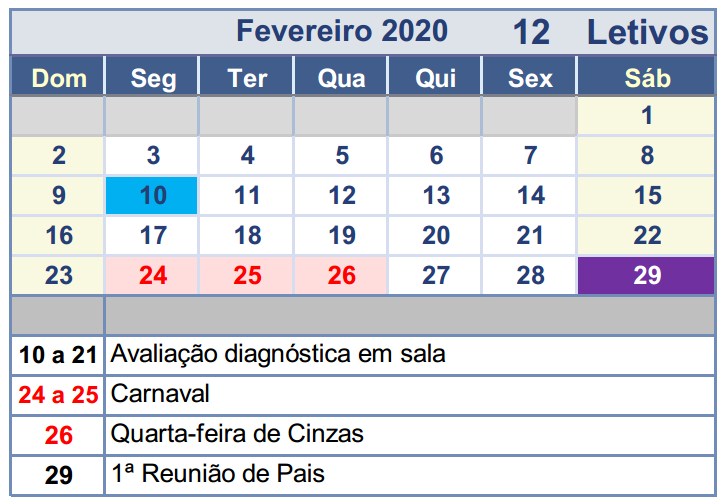Viewport: 726px width, 504px height.
Task: Click the Sáb column header
Action: tap(647, 77)
